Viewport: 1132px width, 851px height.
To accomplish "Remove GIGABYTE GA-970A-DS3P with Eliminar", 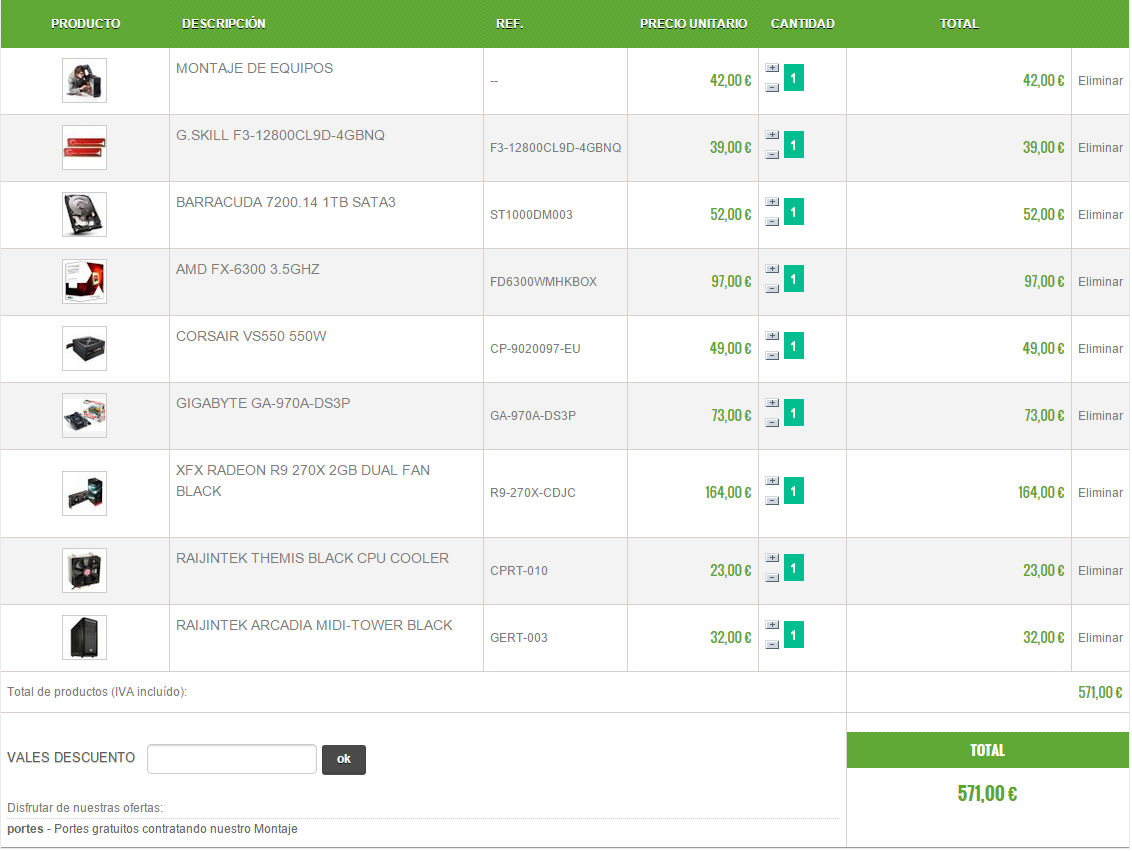I will point(1100,416).
